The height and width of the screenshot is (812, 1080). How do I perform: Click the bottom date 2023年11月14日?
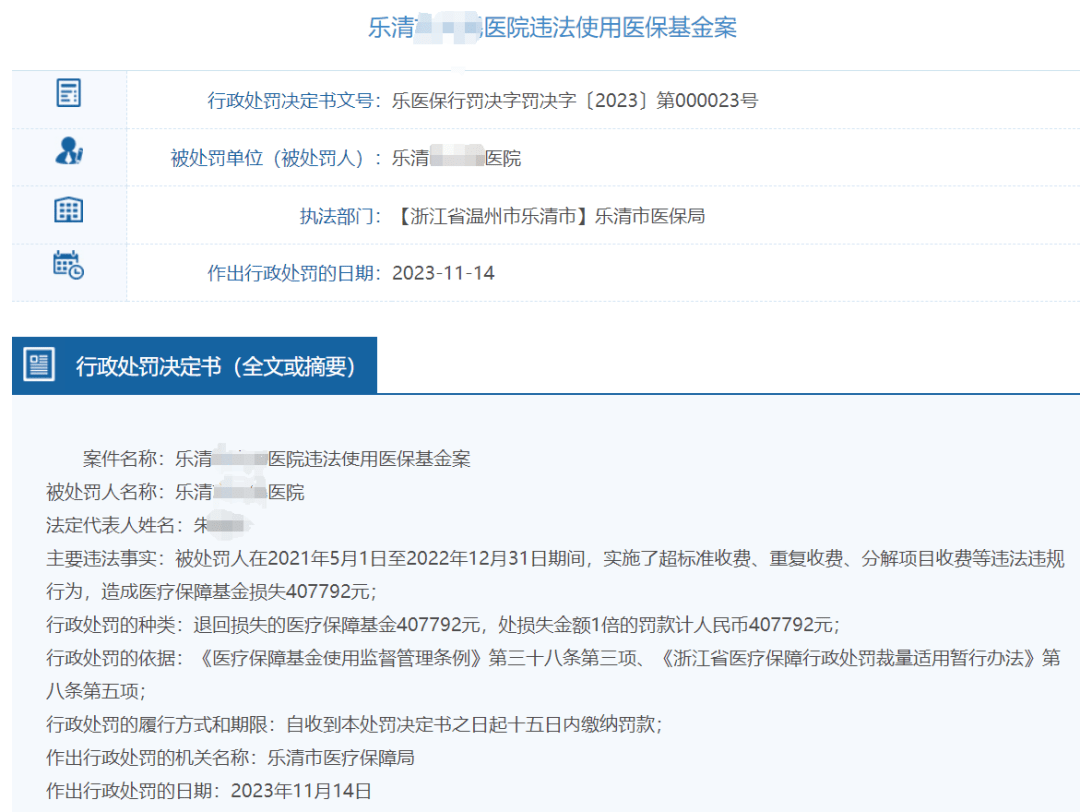301,790
